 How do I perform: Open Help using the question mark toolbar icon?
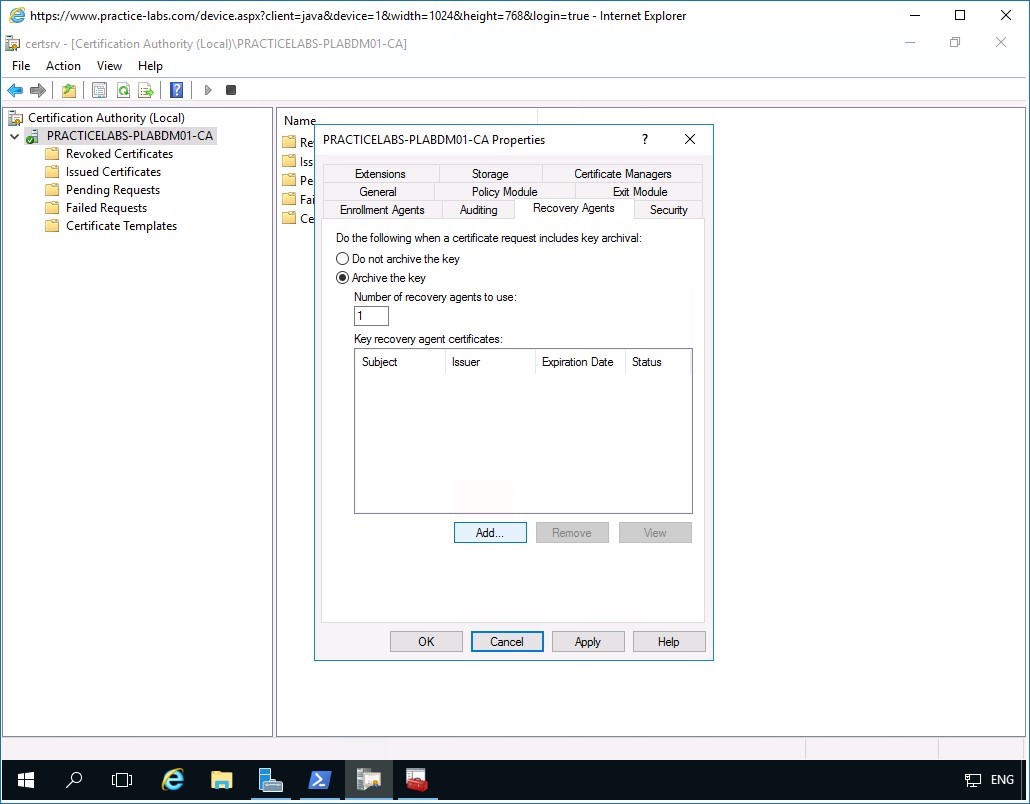176,90
